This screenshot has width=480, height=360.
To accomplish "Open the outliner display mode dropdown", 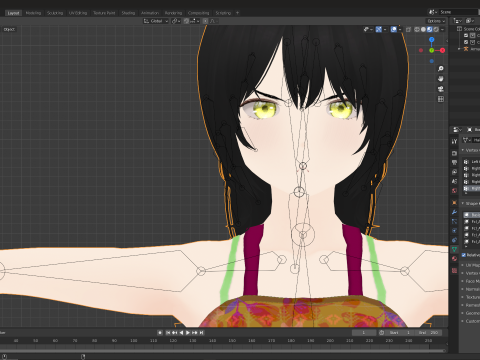I will (457, 21).
